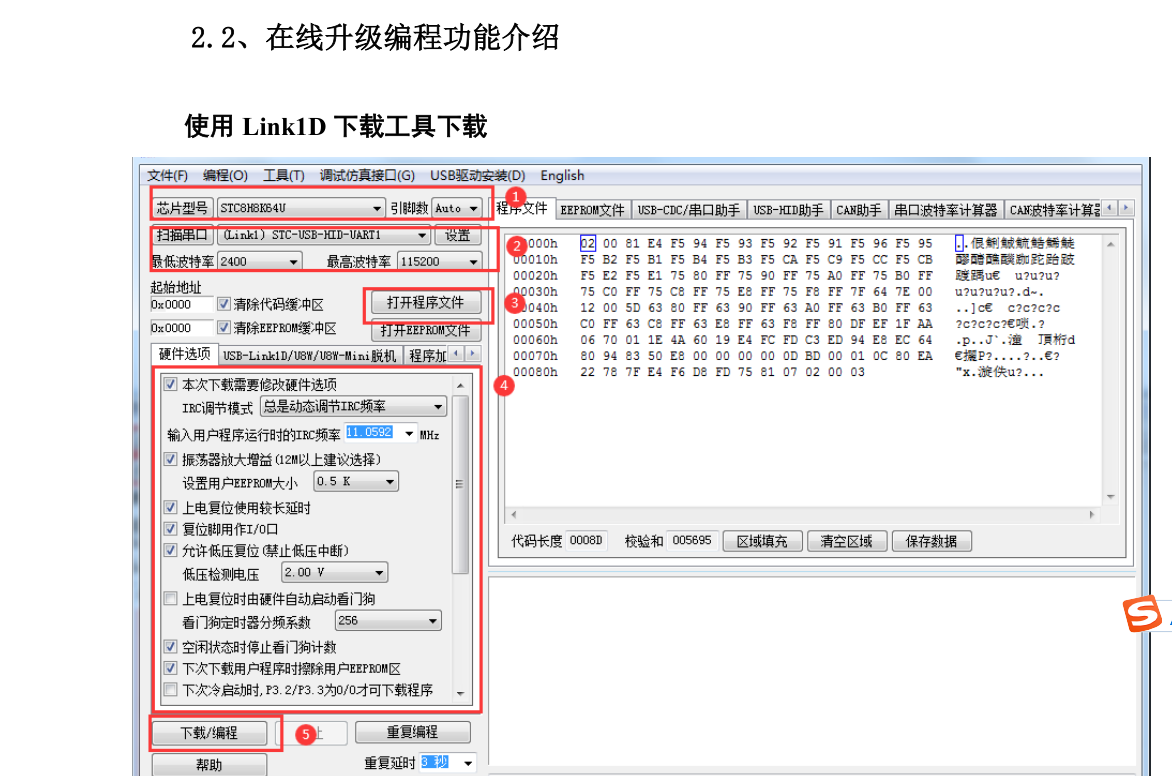
Task: Click the 帮助 button
Action: [209, 764]
